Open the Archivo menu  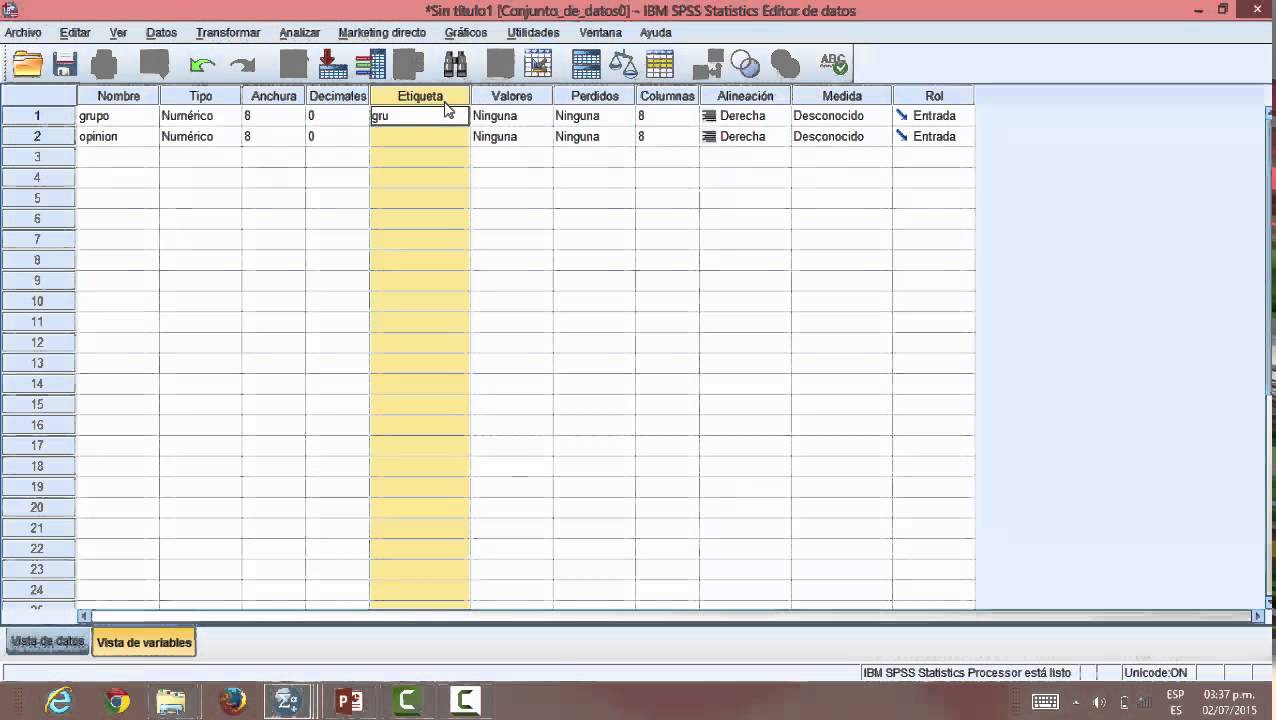click(23, 33)
